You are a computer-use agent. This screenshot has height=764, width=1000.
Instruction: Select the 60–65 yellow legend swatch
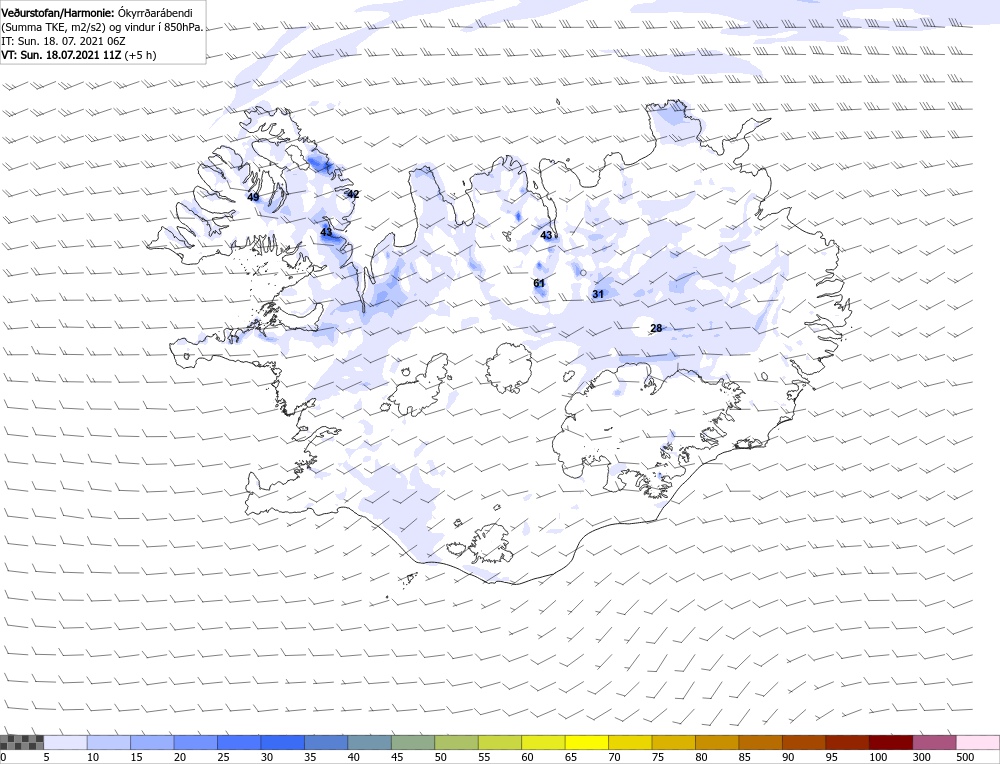[x=543, y=742]
